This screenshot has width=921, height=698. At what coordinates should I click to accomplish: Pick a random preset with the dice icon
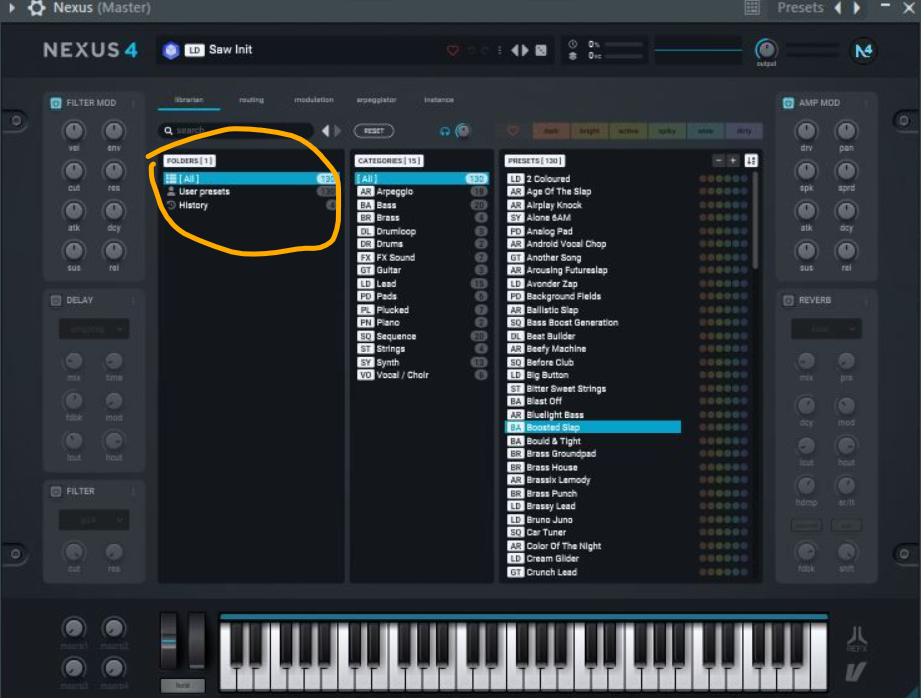541,51
